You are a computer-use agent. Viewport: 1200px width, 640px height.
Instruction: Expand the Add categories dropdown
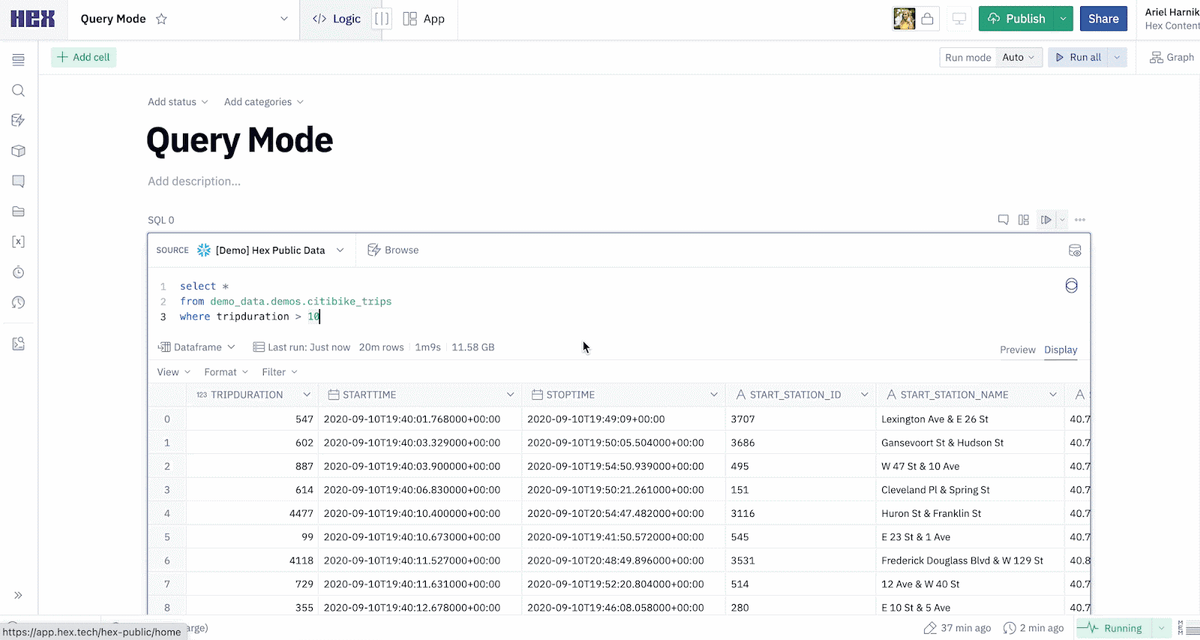tap(263, 102)
